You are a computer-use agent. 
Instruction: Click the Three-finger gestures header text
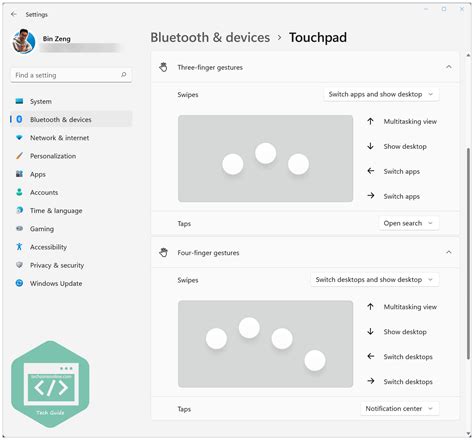(x=210, y=67)
